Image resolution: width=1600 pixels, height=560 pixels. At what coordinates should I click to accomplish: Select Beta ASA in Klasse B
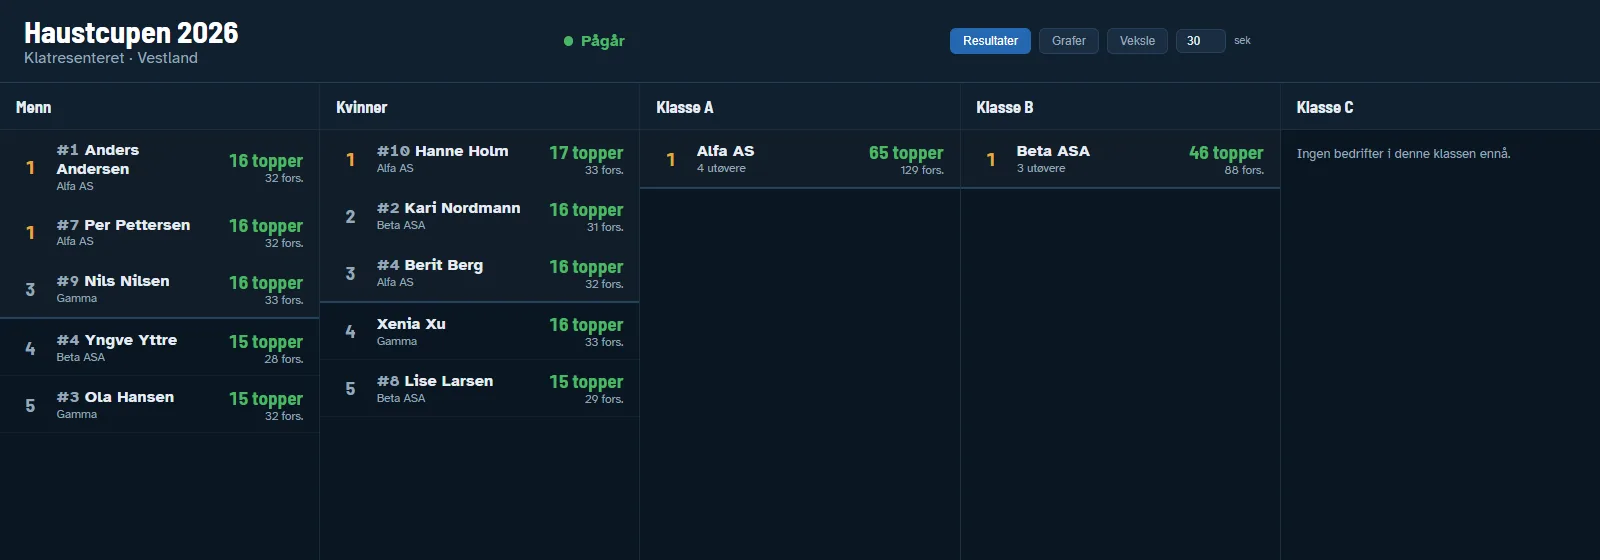(x=1121, y=159)
